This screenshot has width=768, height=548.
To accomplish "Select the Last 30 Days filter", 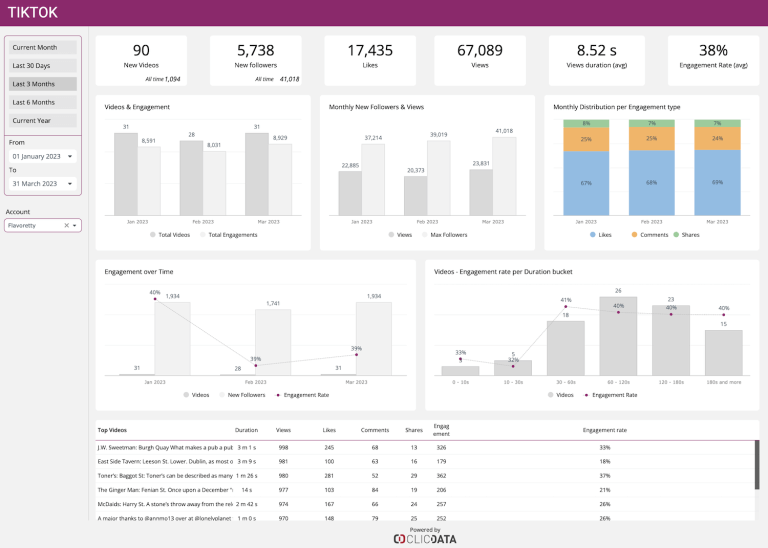I will pyautogui.click(x=43, y=66).
